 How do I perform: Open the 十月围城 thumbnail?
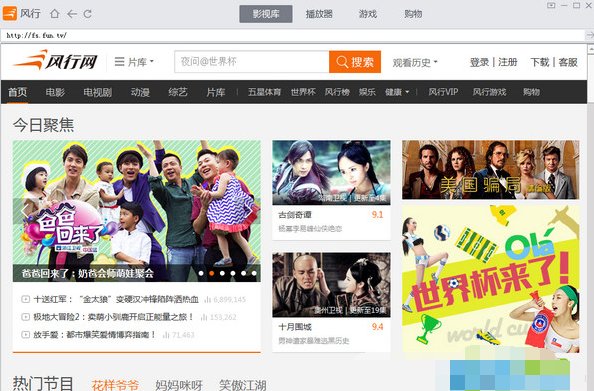[331, 285]
